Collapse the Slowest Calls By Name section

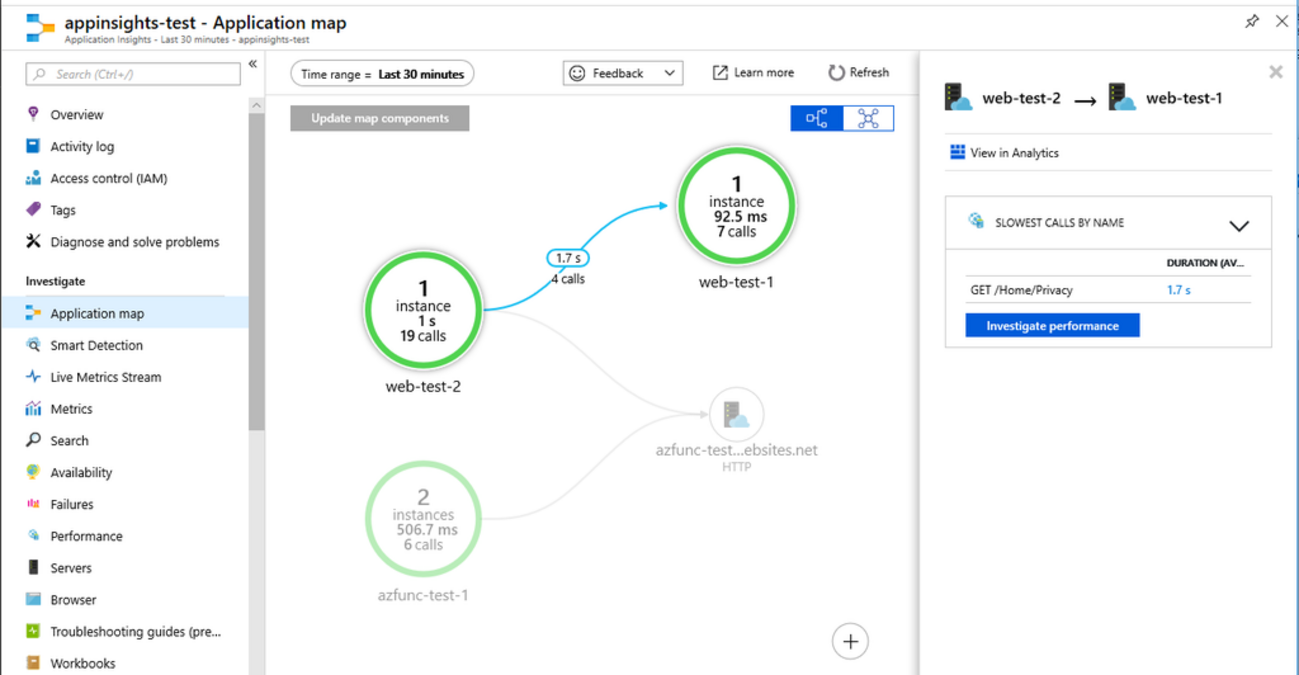point(1238,226)
